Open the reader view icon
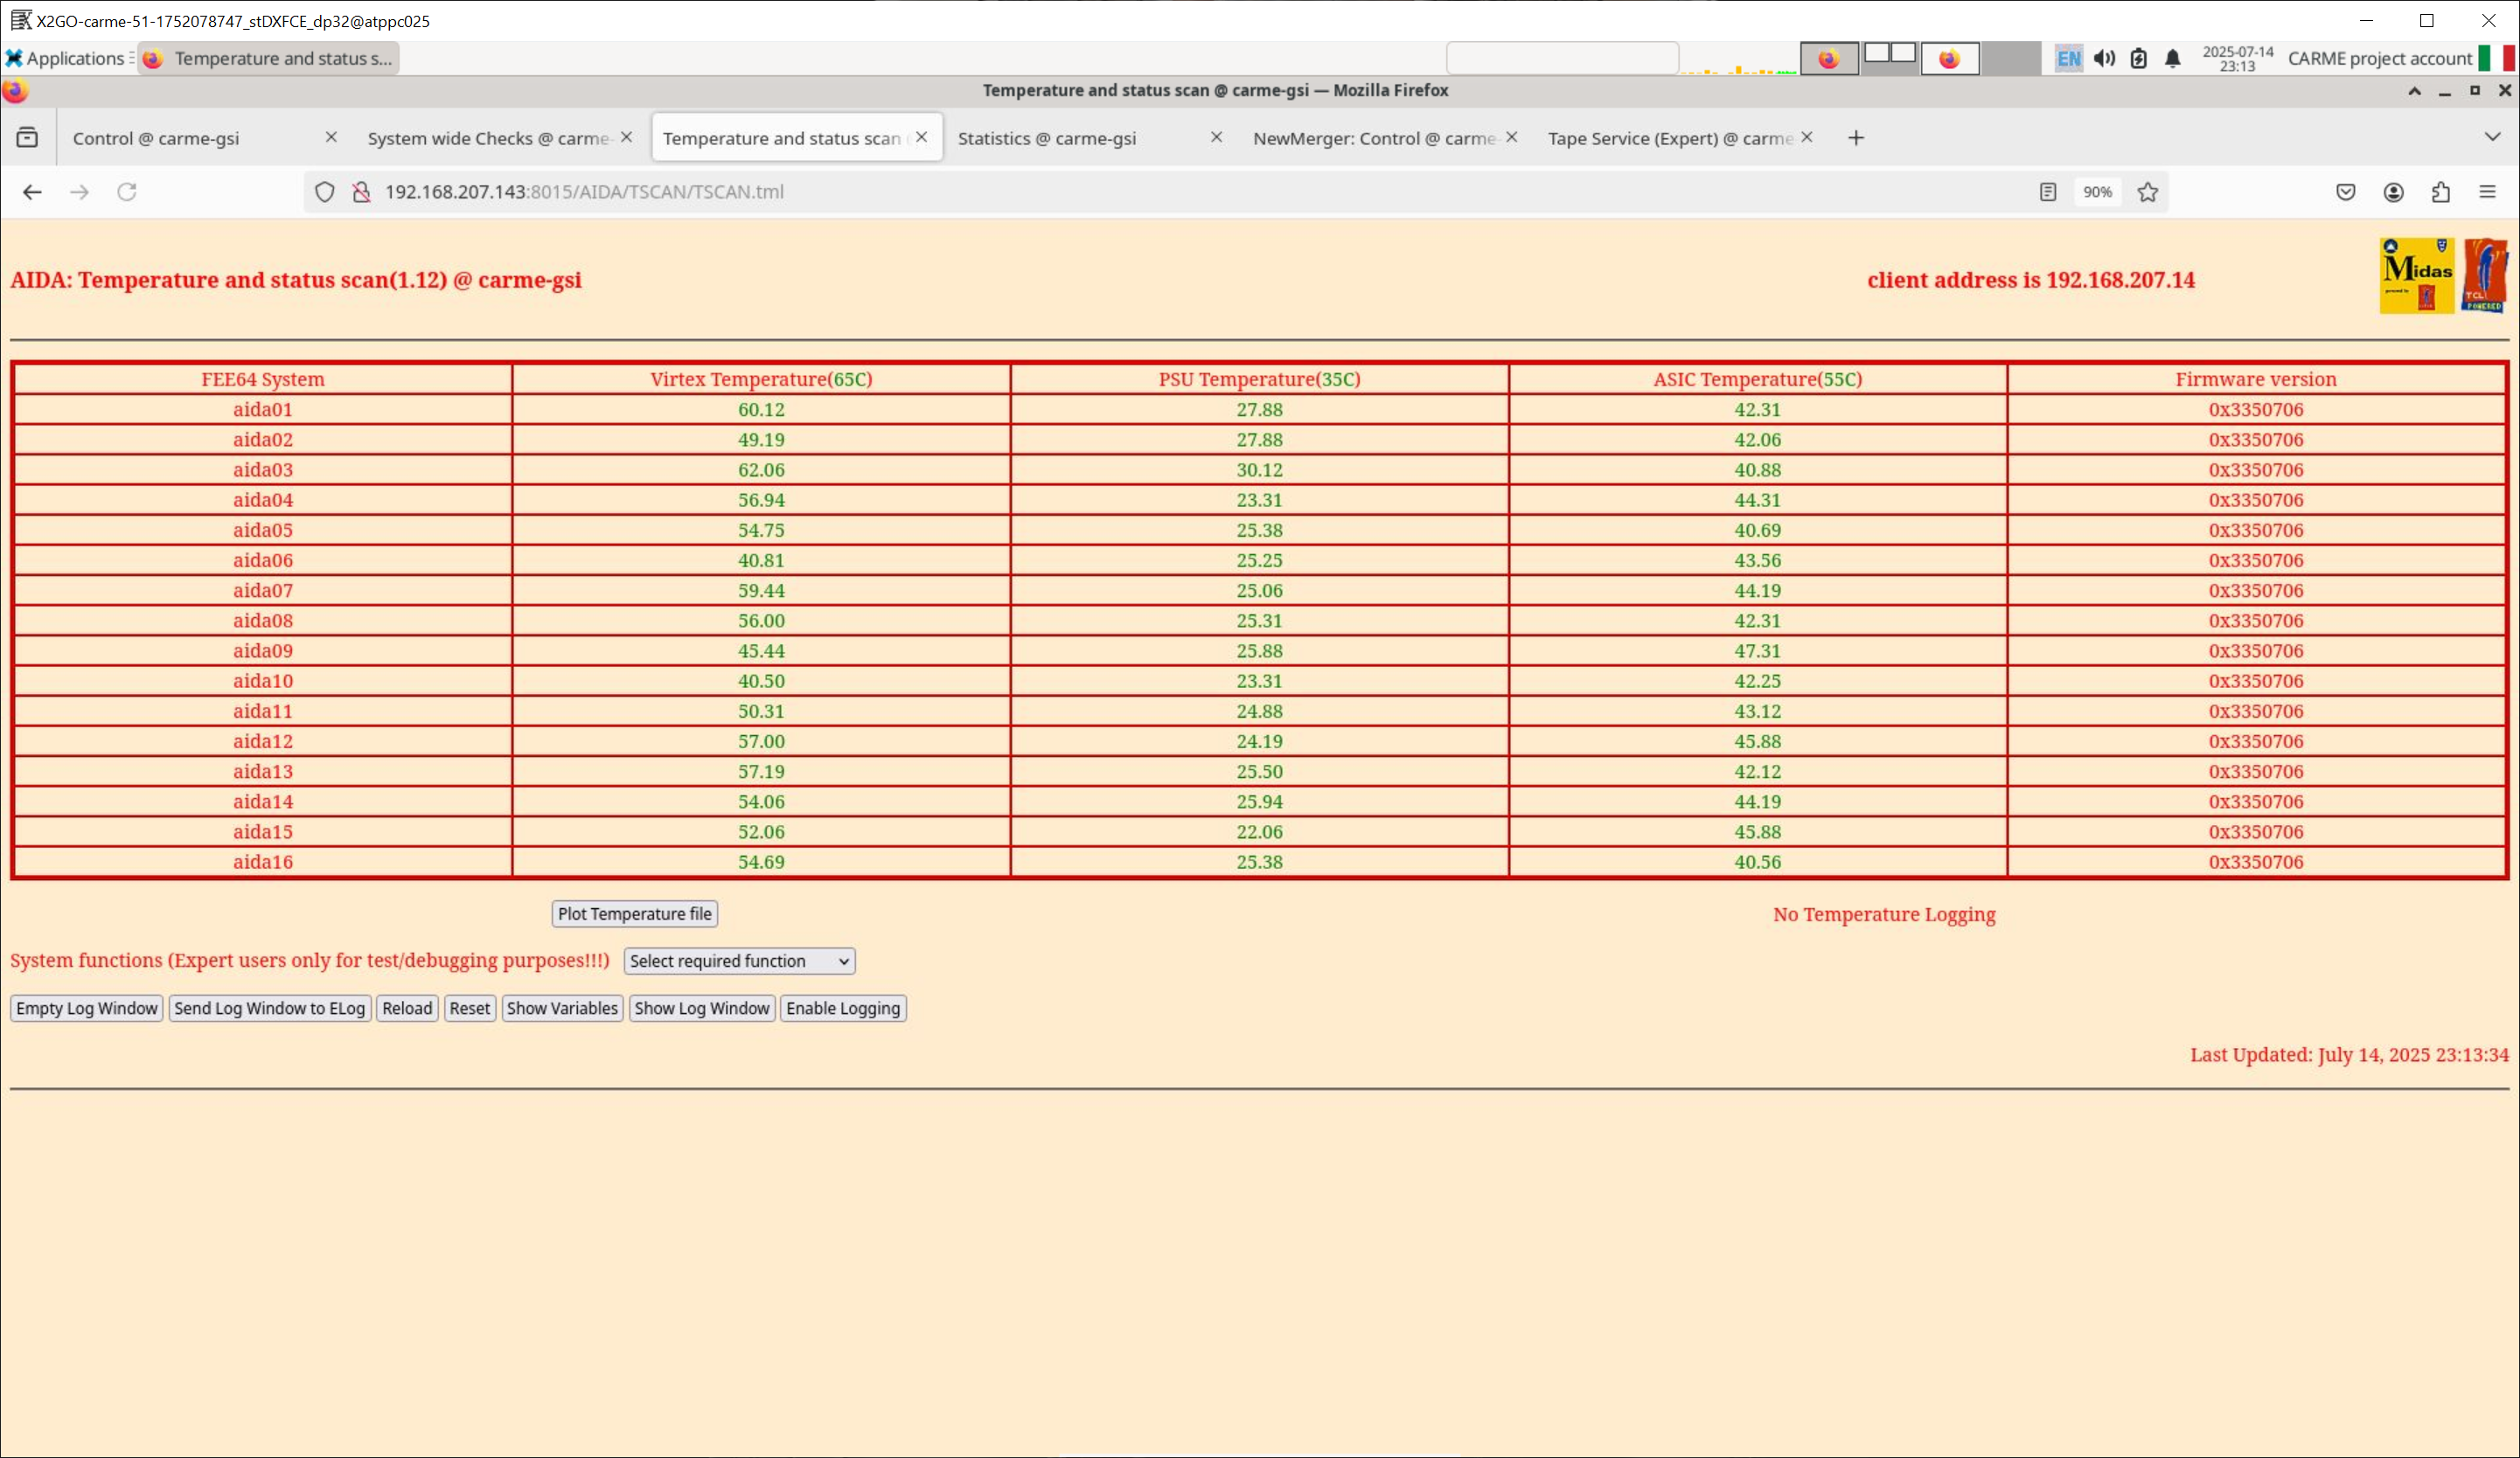This screenshot has height=1458, width=2520. (2047, 192)
